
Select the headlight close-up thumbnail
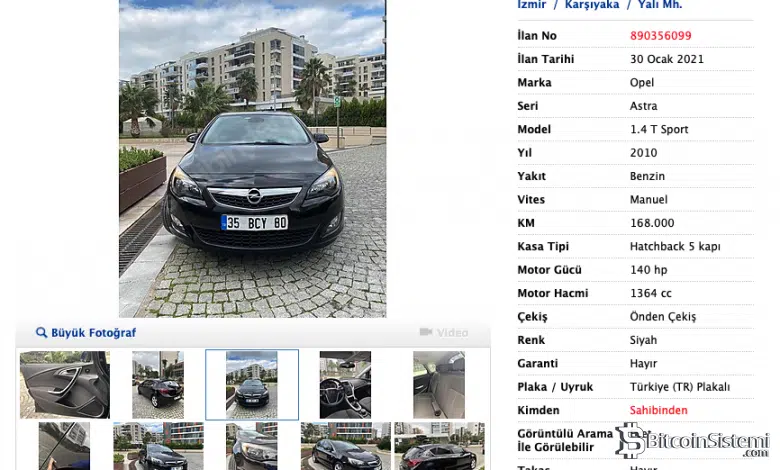252,446
